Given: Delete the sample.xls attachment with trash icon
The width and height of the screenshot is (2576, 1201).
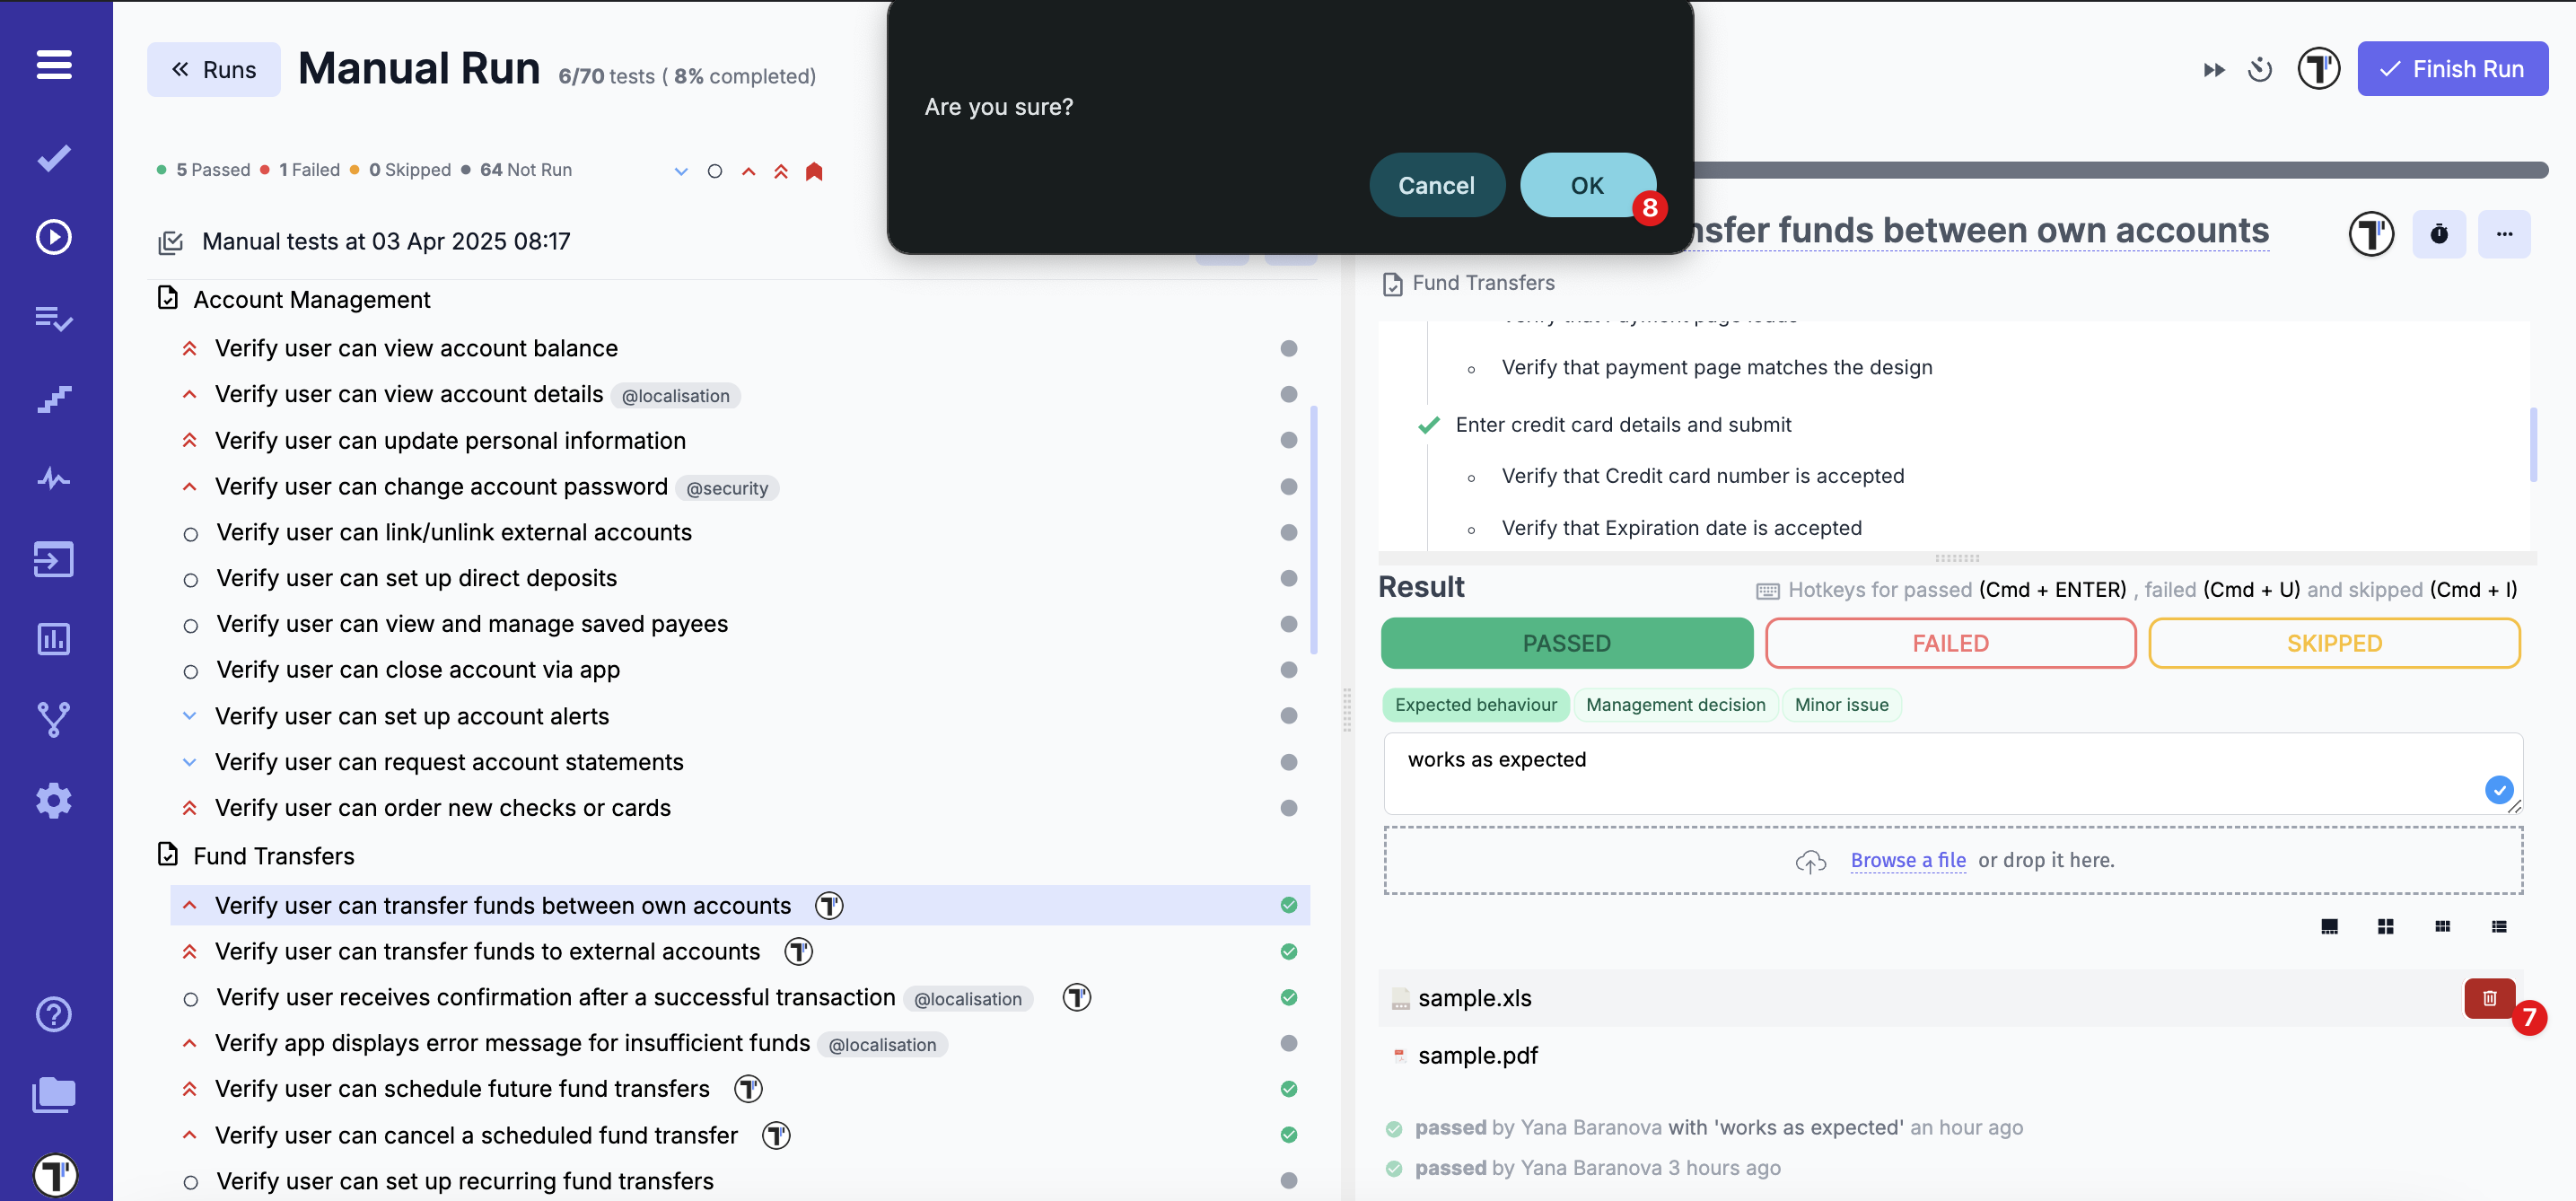Looking at the screenshot, I should (x=2488, y=997).
